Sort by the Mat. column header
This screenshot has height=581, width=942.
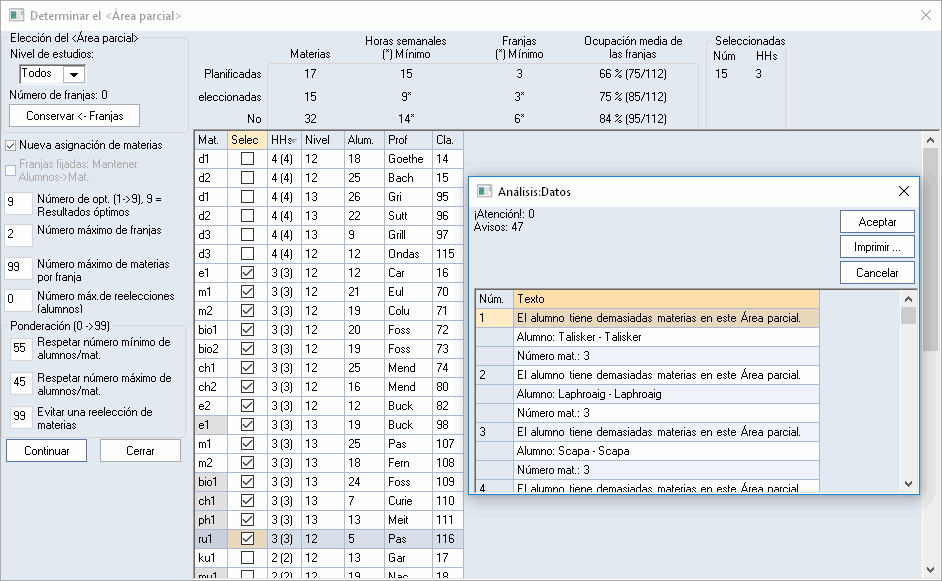[x=211, y=140]
